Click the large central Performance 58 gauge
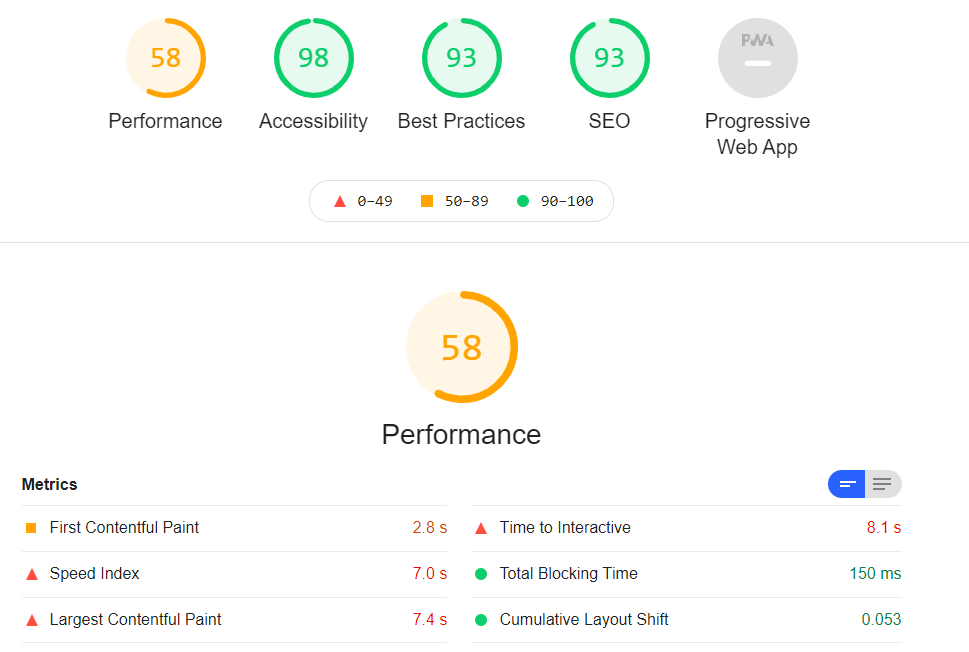The height and width of the screenshot is (652, 969). (462, 347)
